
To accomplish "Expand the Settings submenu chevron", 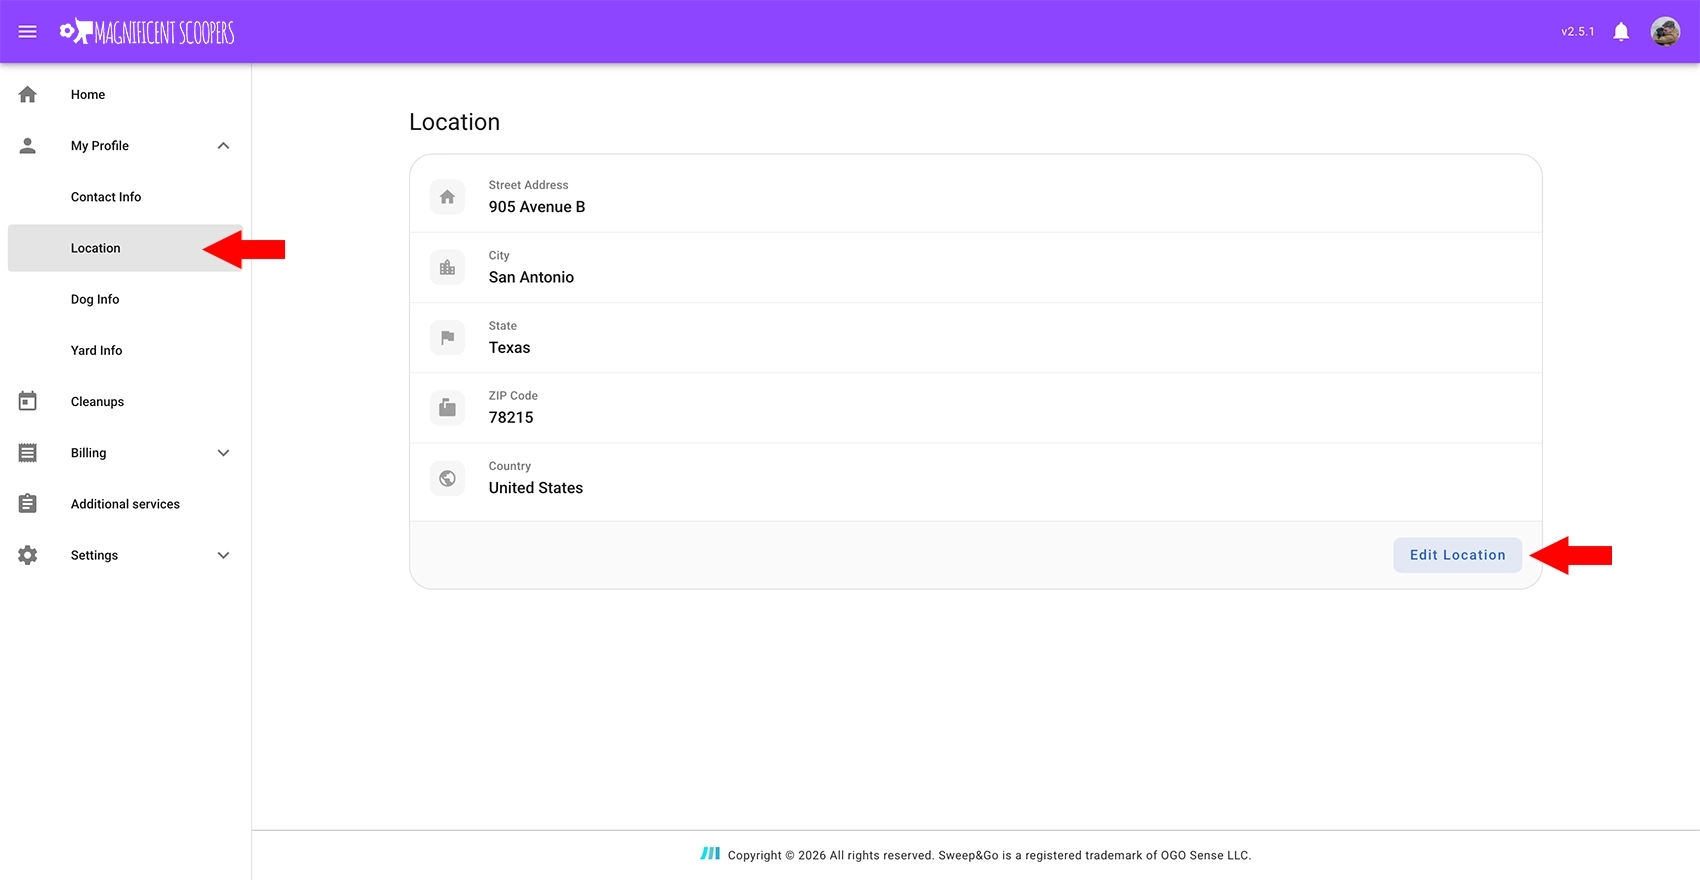I will coord(223,555).
